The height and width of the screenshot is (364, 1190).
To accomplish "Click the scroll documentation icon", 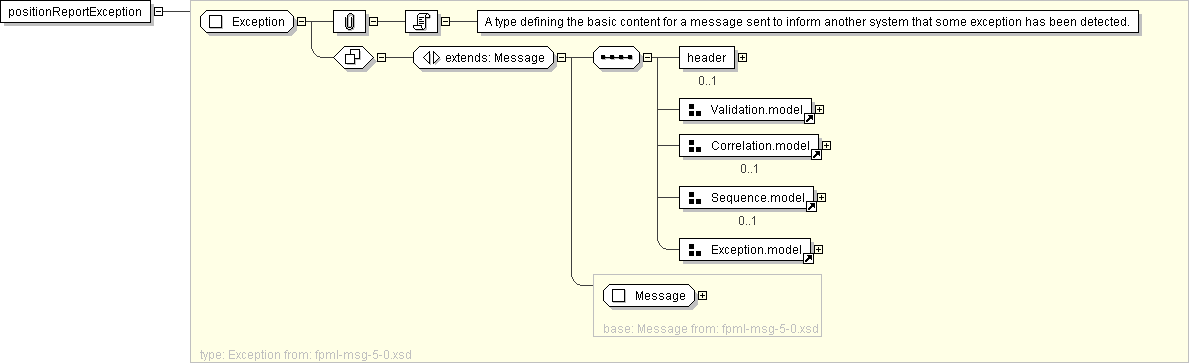I will (421, 21).
